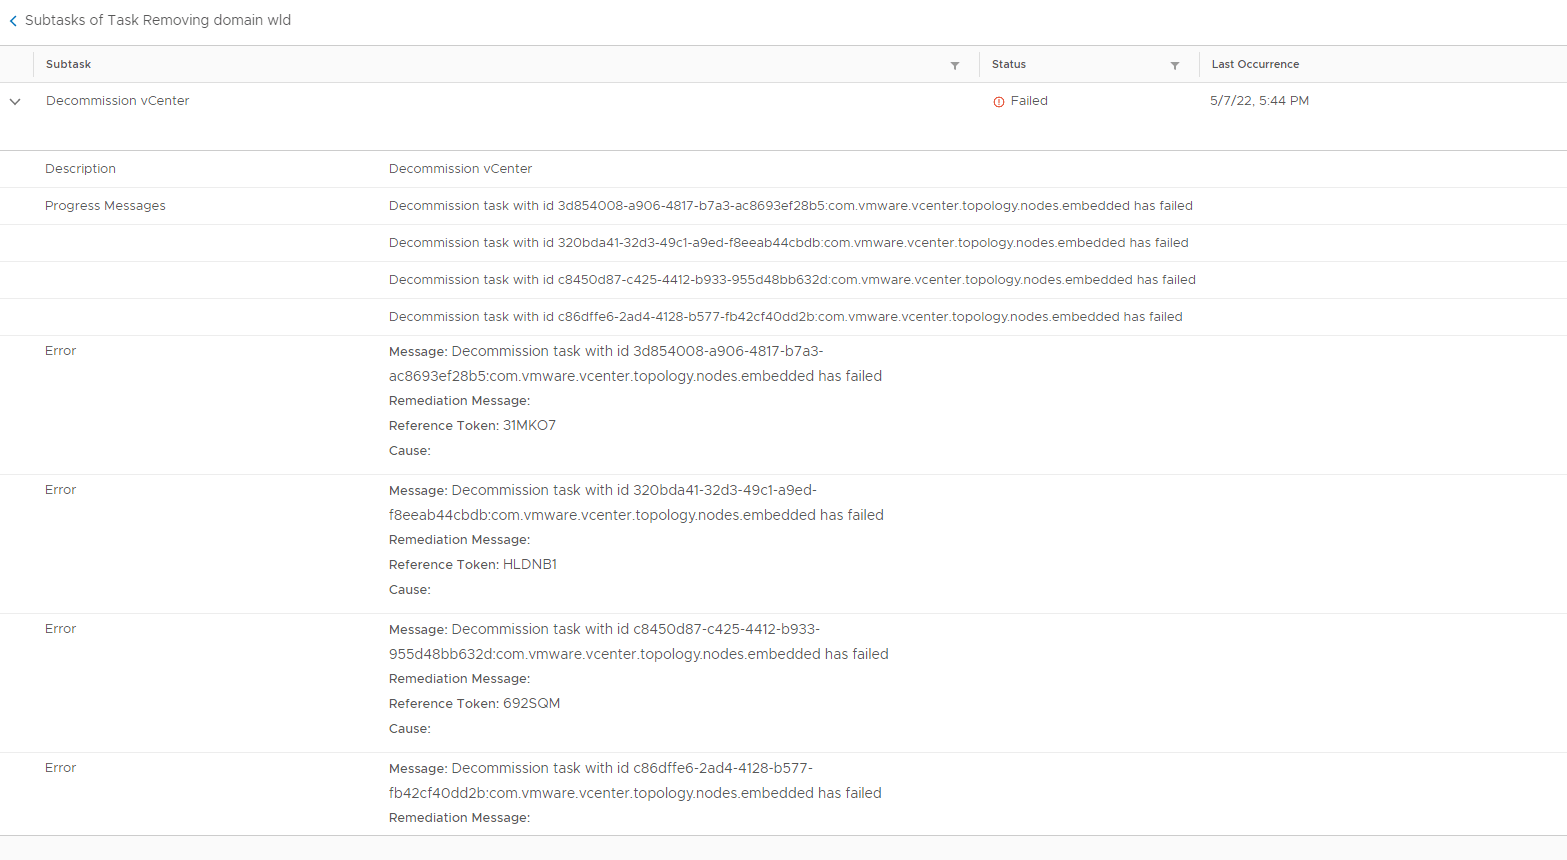Select the Decommission vCenter subtask name
Image resolution: width=1567 pixels, height=860 pixels.
118,101
